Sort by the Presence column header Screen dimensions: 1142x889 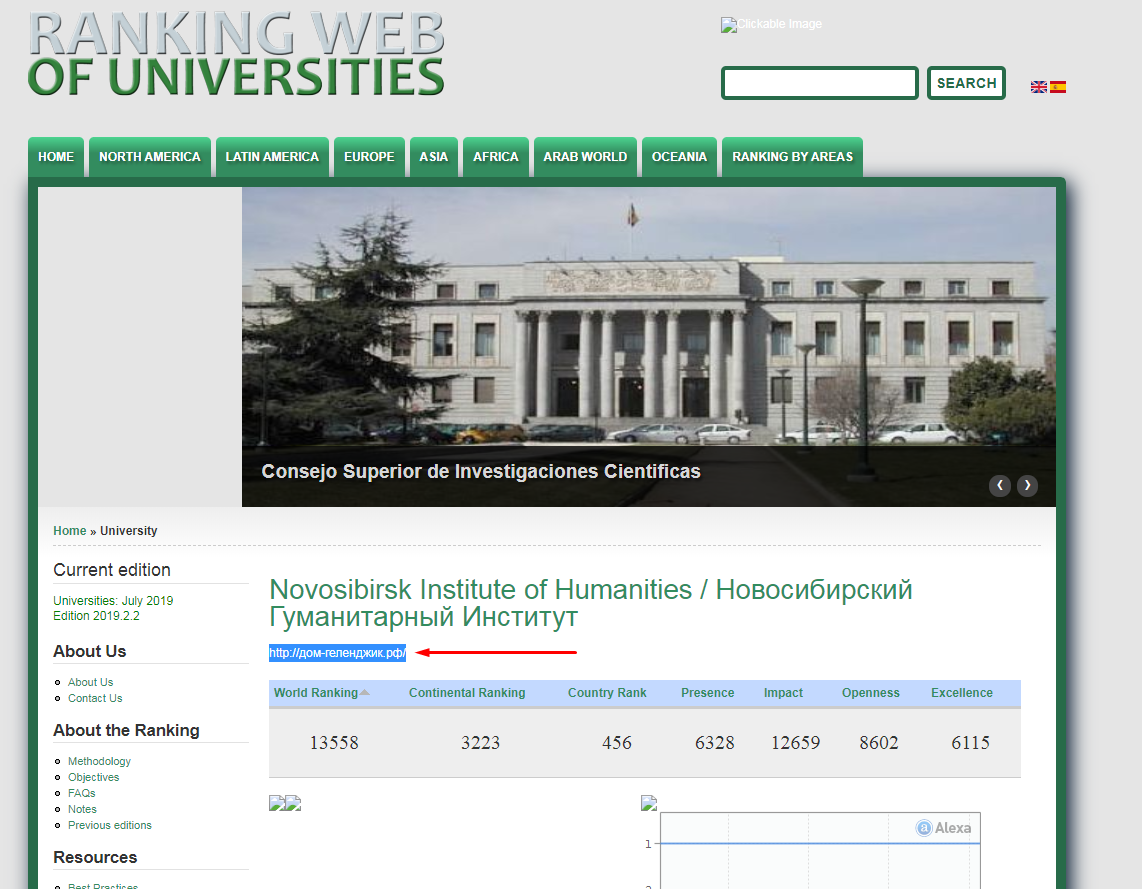point(707,692)
